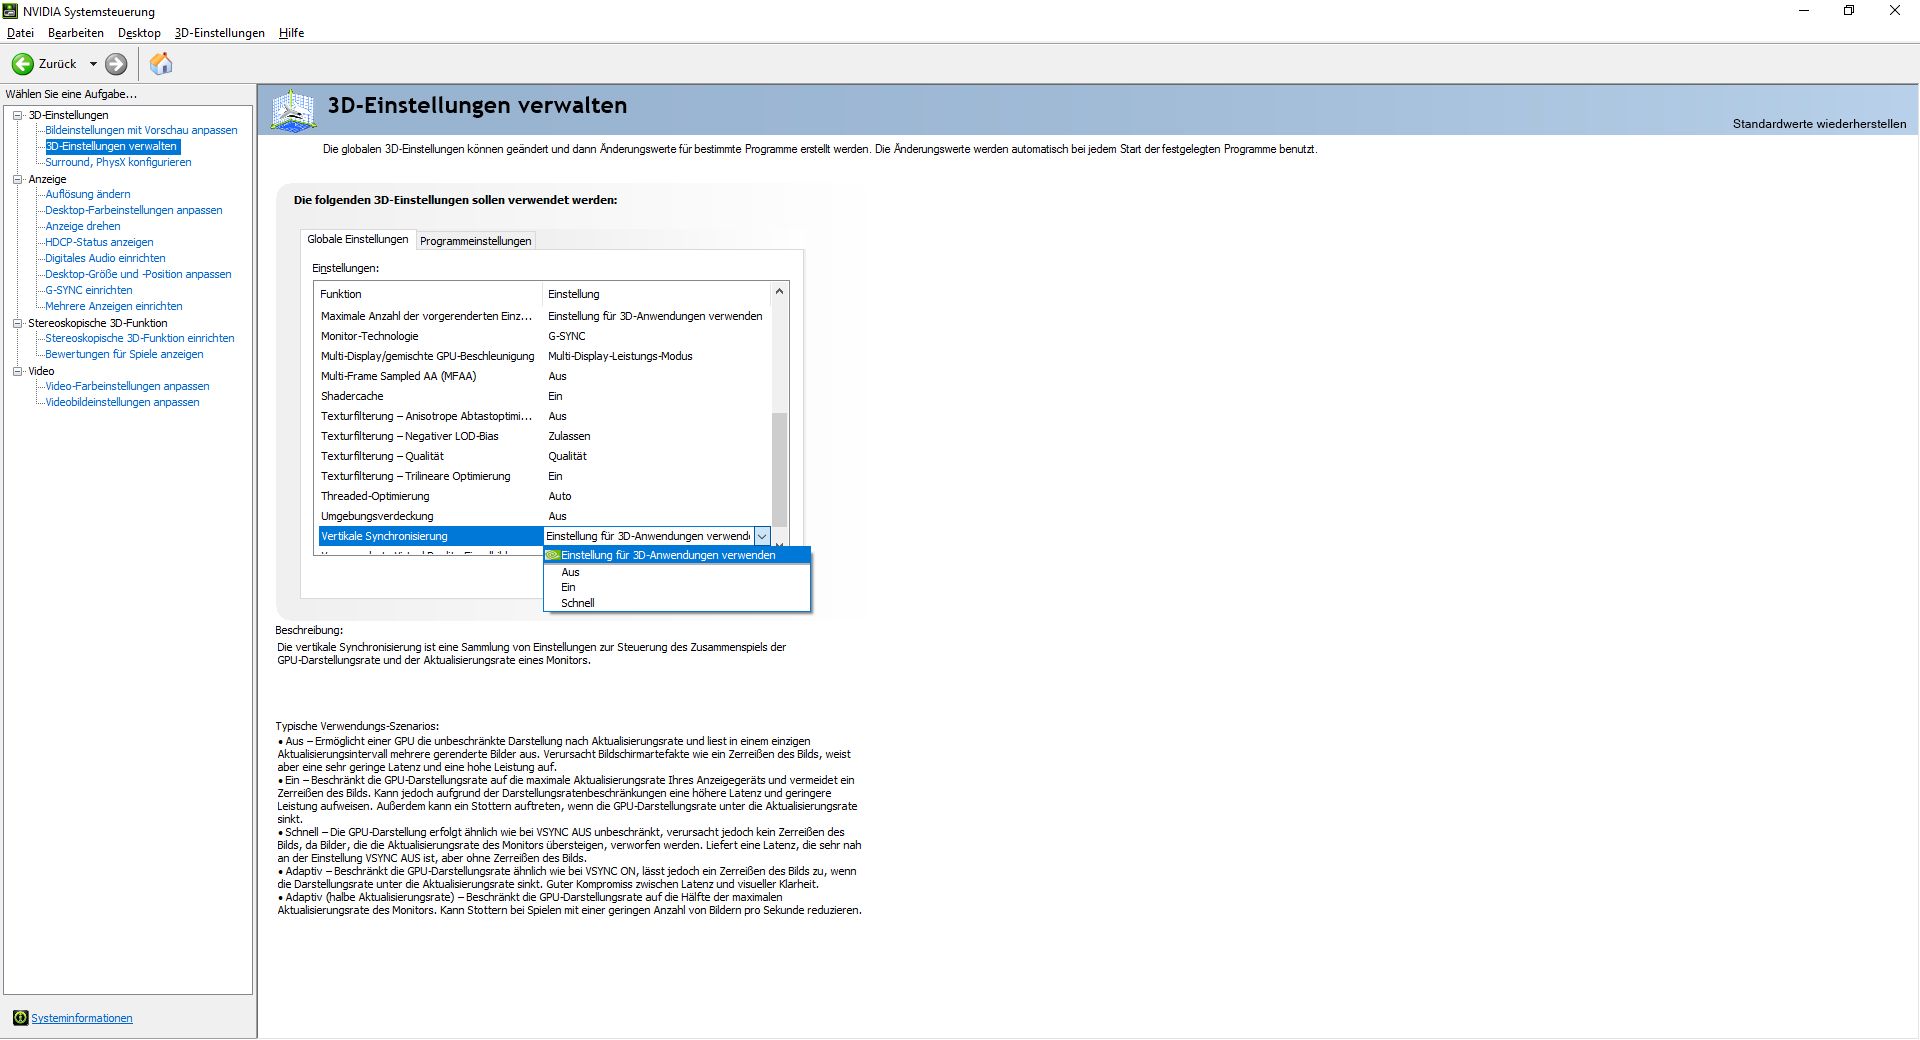
Task: Select the Threaded-Optimierung row
Action: tap(545, 496)
